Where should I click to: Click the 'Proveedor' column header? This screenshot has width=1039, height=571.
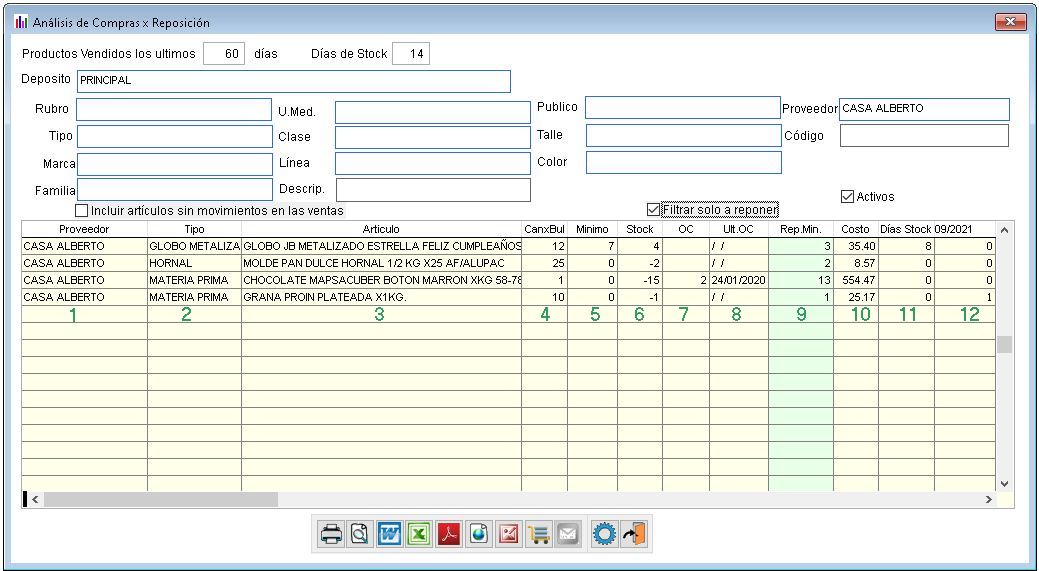tap(84, 229)
